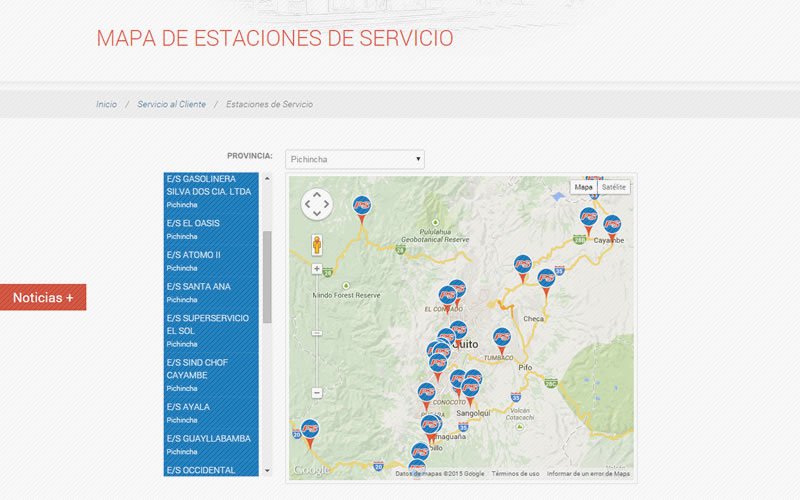The height and width of the screenshot is (500, 800).
Task: Select the top-left map station marker
Action: [x=362, y=206]
